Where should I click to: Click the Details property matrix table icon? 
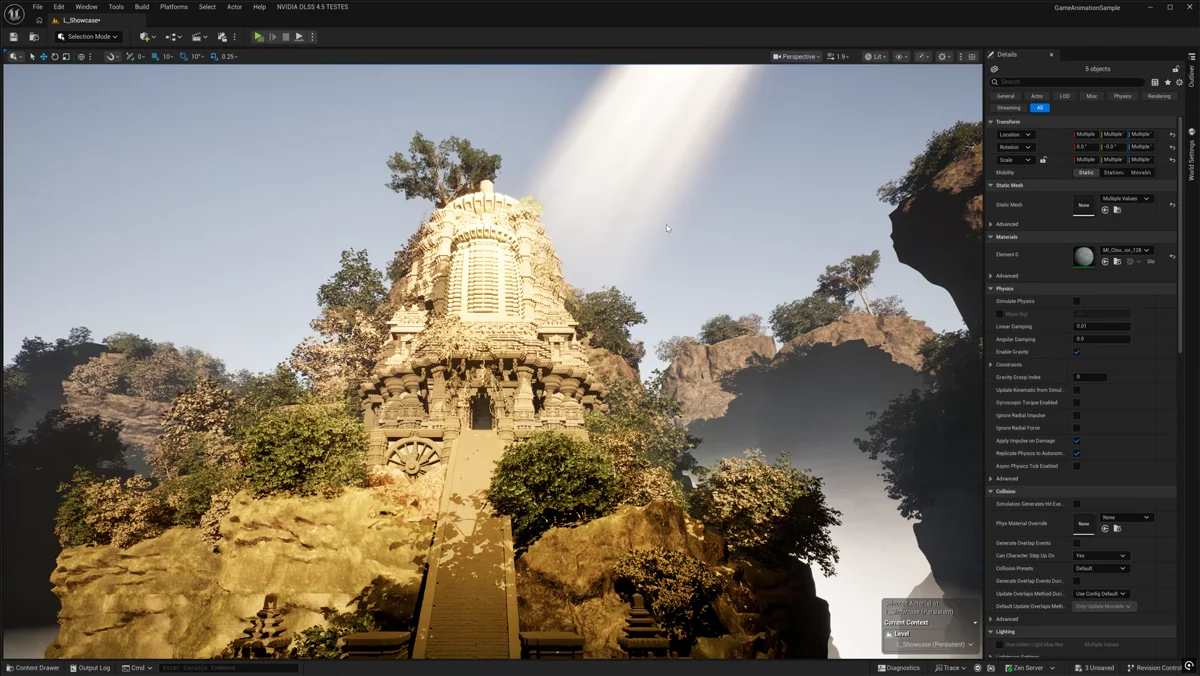coord(1155,82)
